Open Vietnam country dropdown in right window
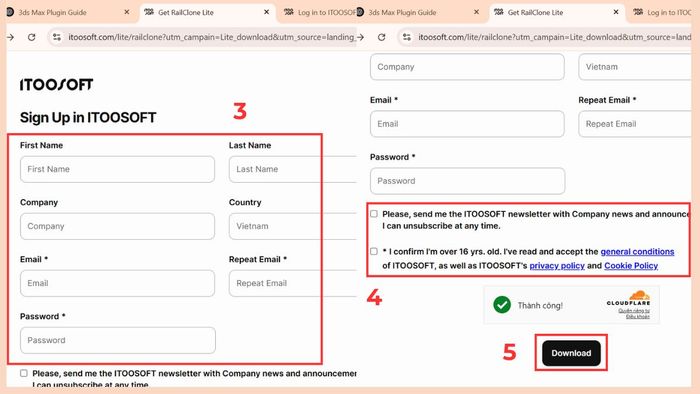 [635, 67]
